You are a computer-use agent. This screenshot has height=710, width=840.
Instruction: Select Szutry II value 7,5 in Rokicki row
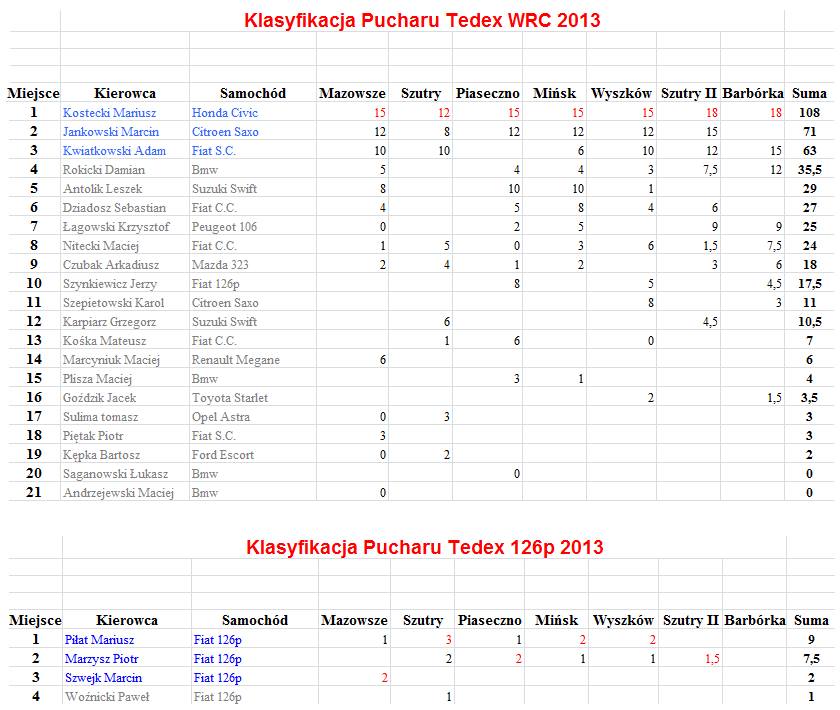710,170
